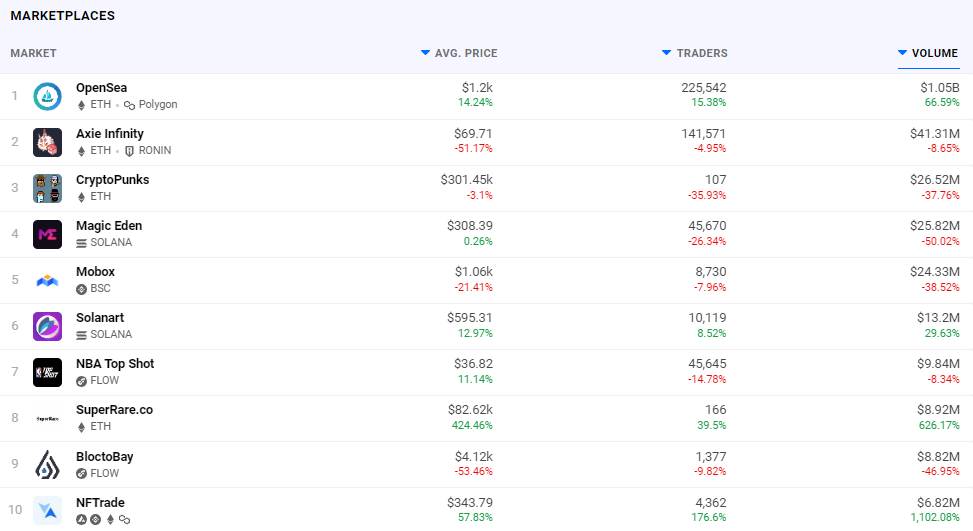Click the last chain-link icon under NFTrade
The height and width of the screenshot is (531, 973).
click(x=125, y=519)
